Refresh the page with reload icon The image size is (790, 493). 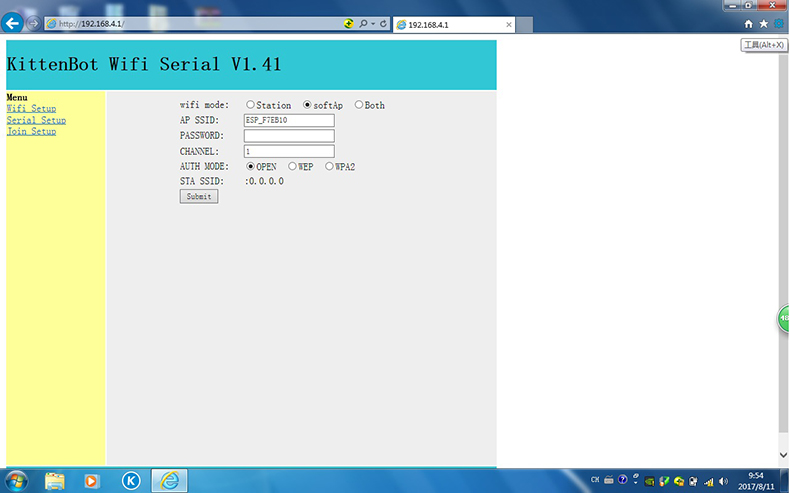click(x=383, y=24)
